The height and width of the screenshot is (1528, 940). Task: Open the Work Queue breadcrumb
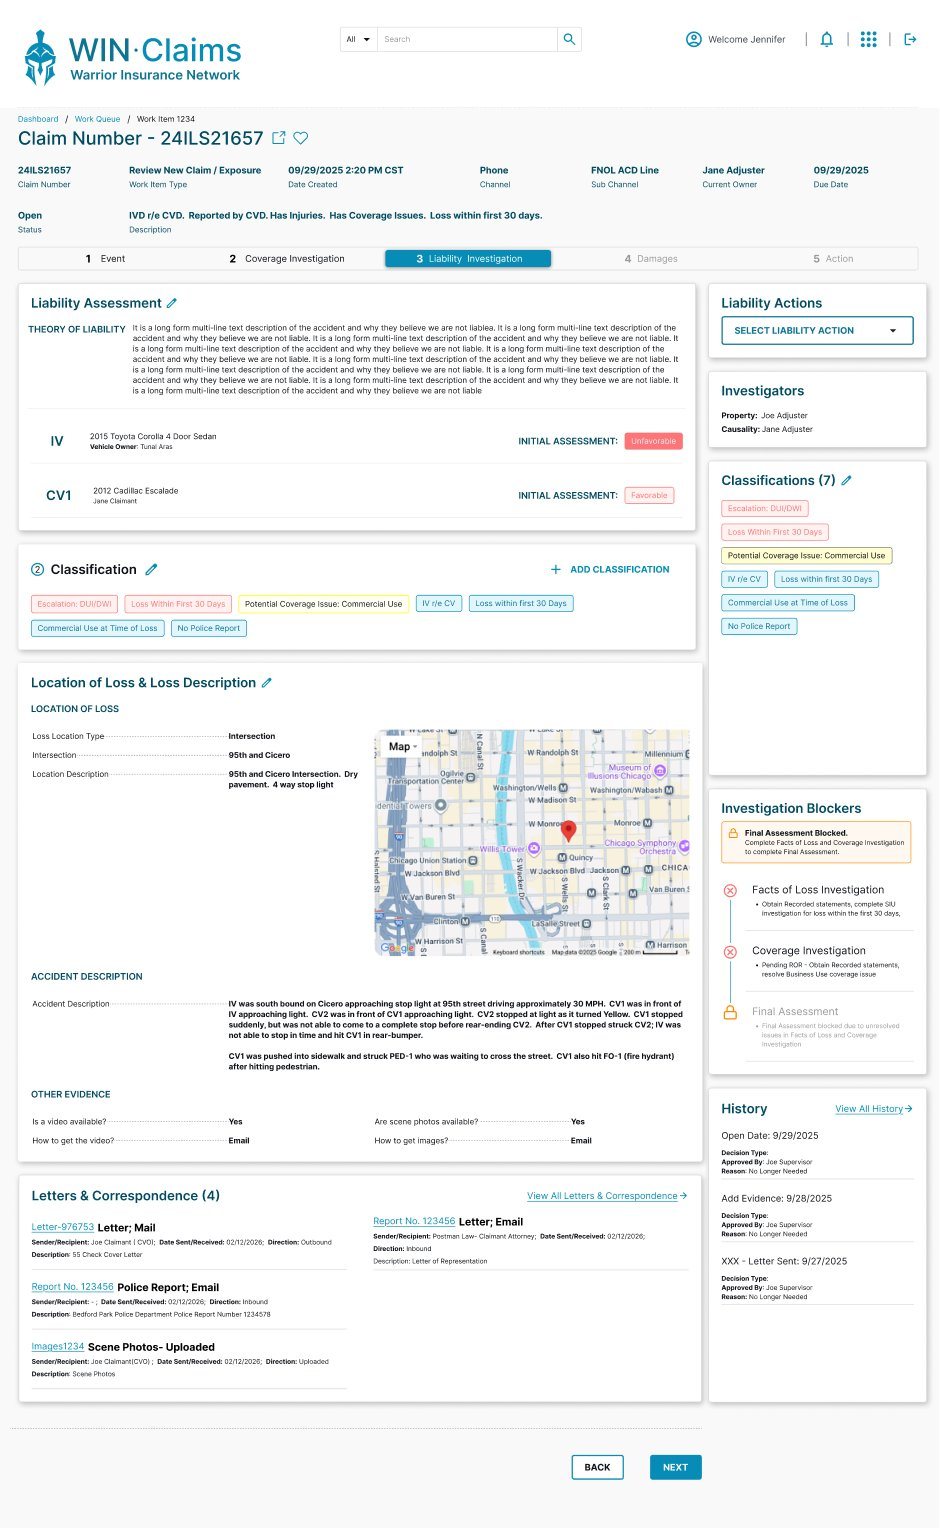(97, 119)
